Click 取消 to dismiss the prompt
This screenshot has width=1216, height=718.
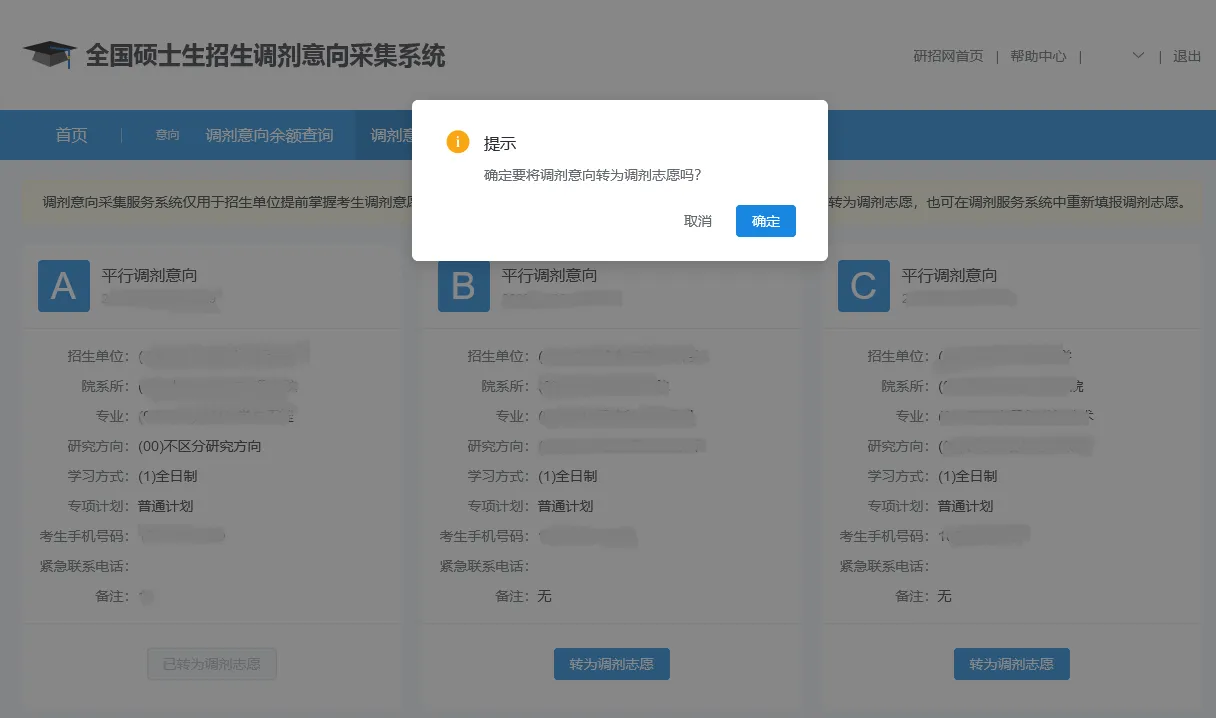click(697, 221)
